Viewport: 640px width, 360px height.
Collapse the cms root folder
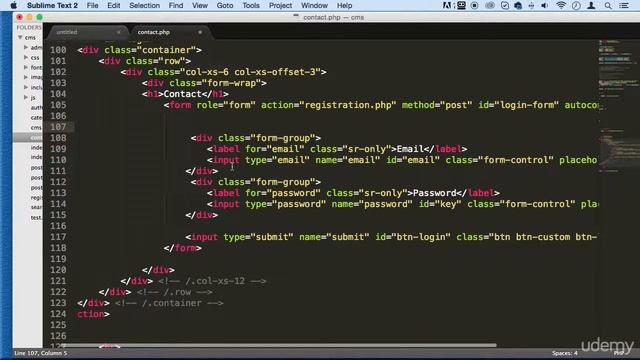(20, 37)
